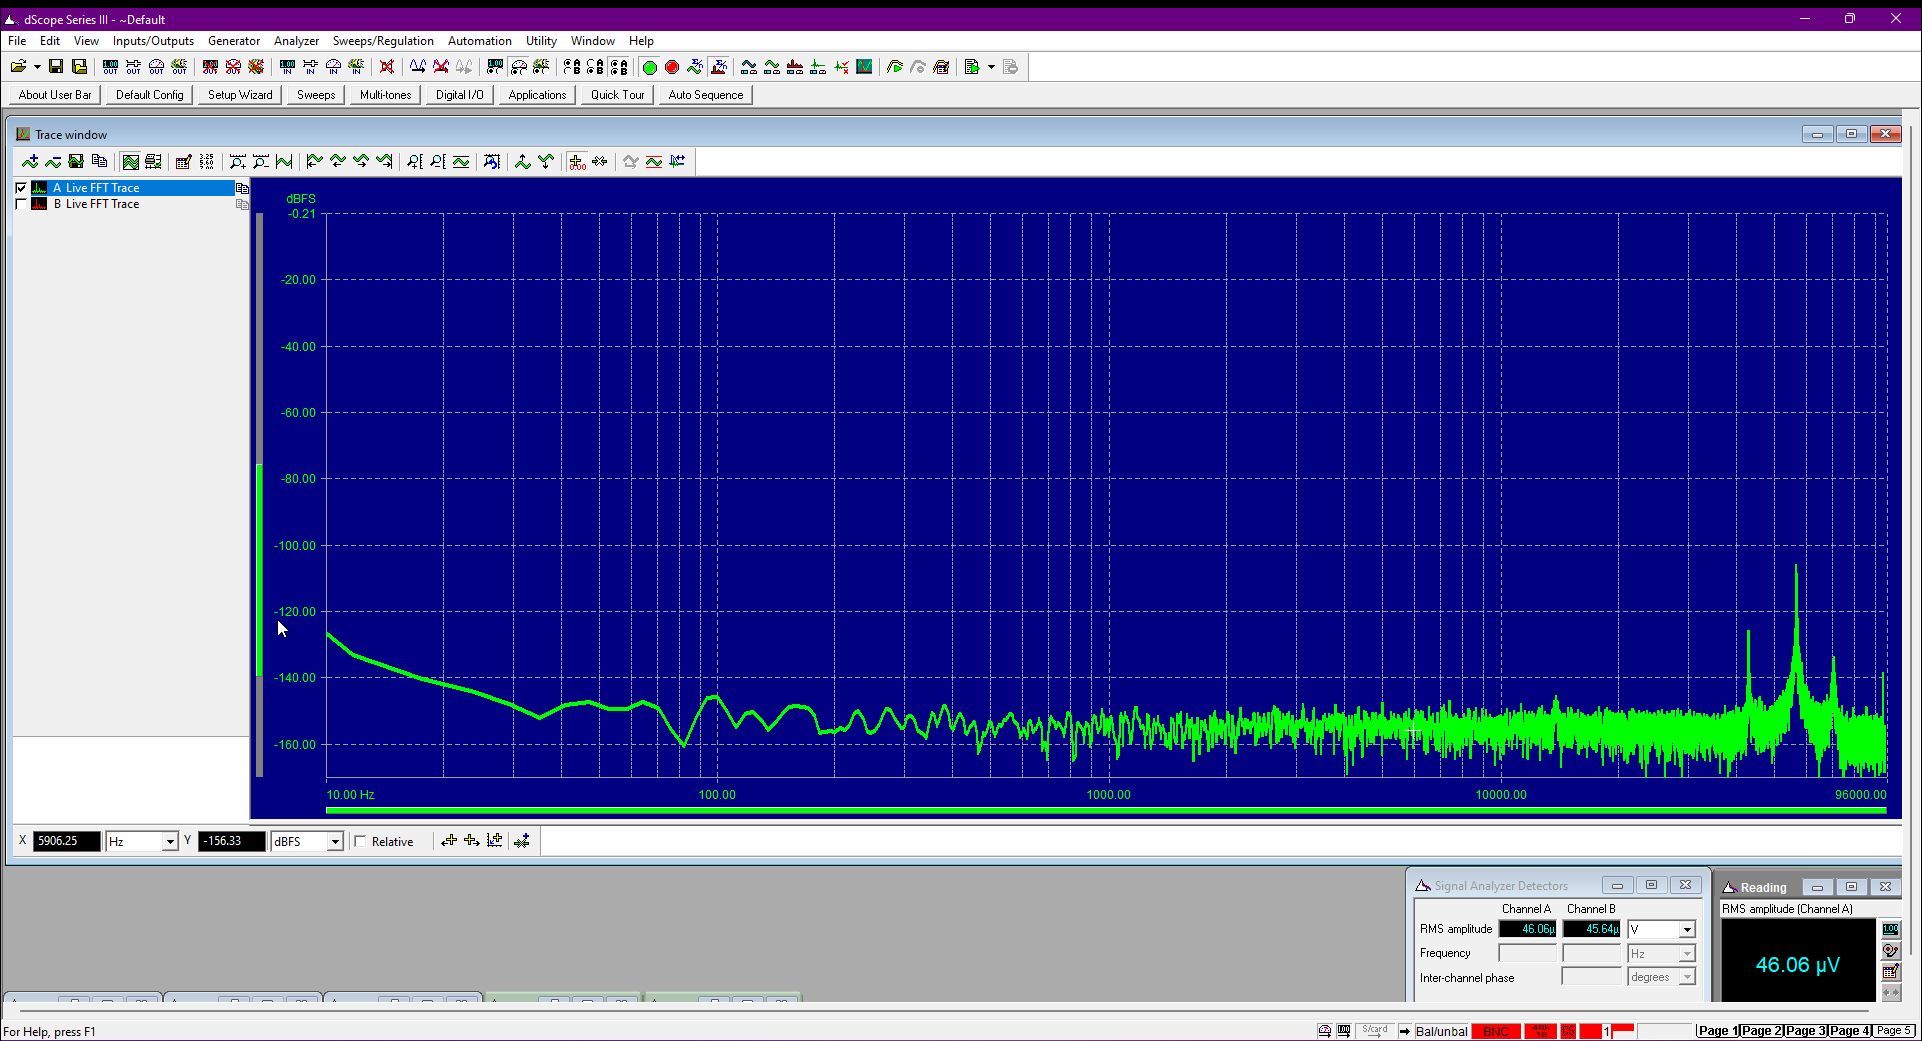Click the X cursor value field 5906.25
Image resolution: width=1922 pixels, height=1041 pixels.
pos(66,842)
